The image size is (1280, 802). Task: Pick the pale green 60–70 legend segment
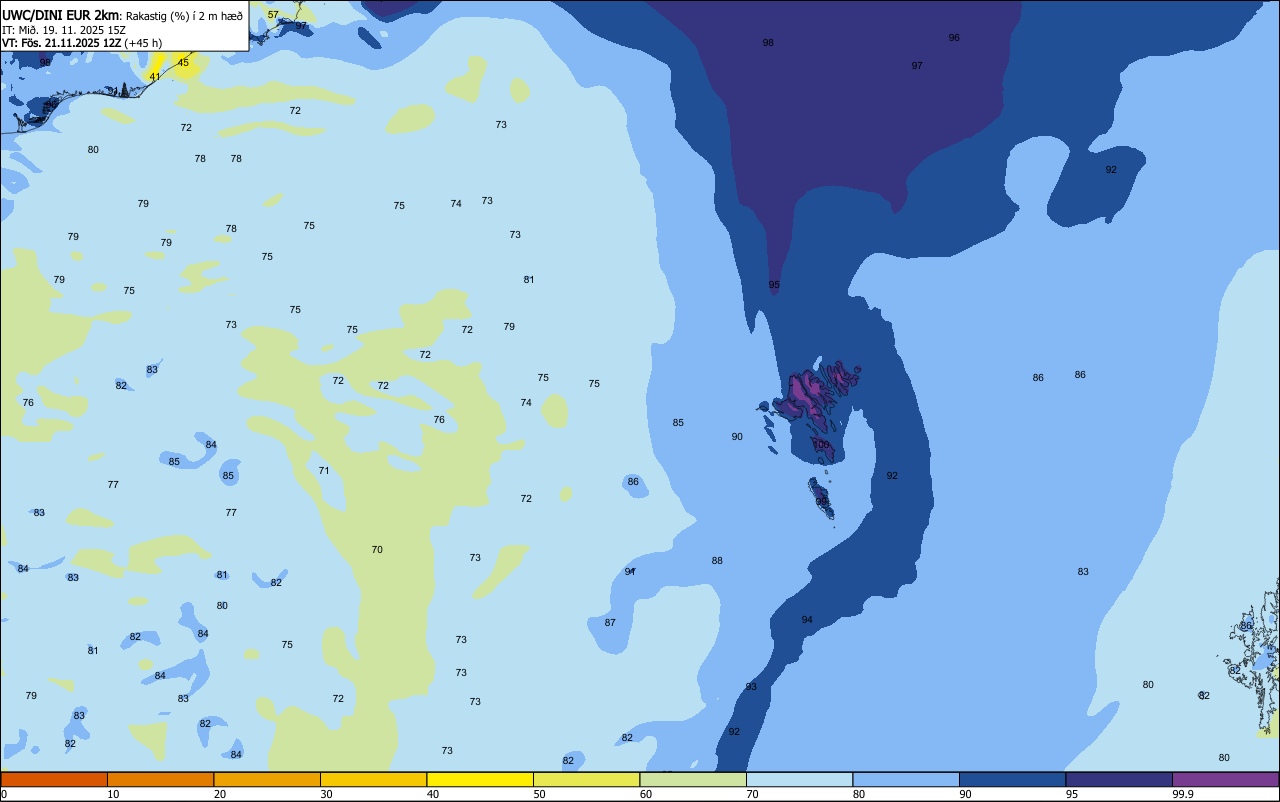tap(693, 779)
